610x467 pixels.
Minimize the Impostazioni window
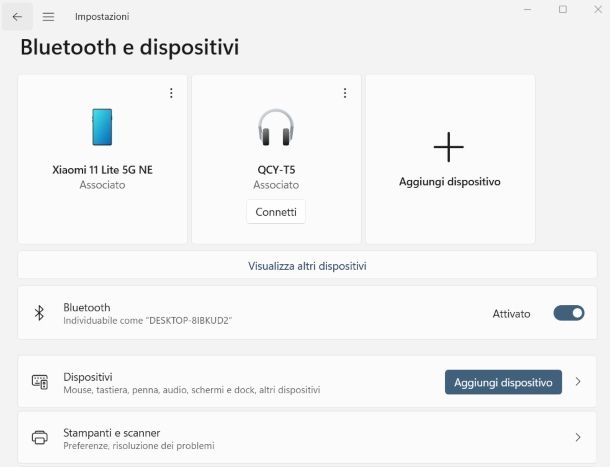(527, 9)
